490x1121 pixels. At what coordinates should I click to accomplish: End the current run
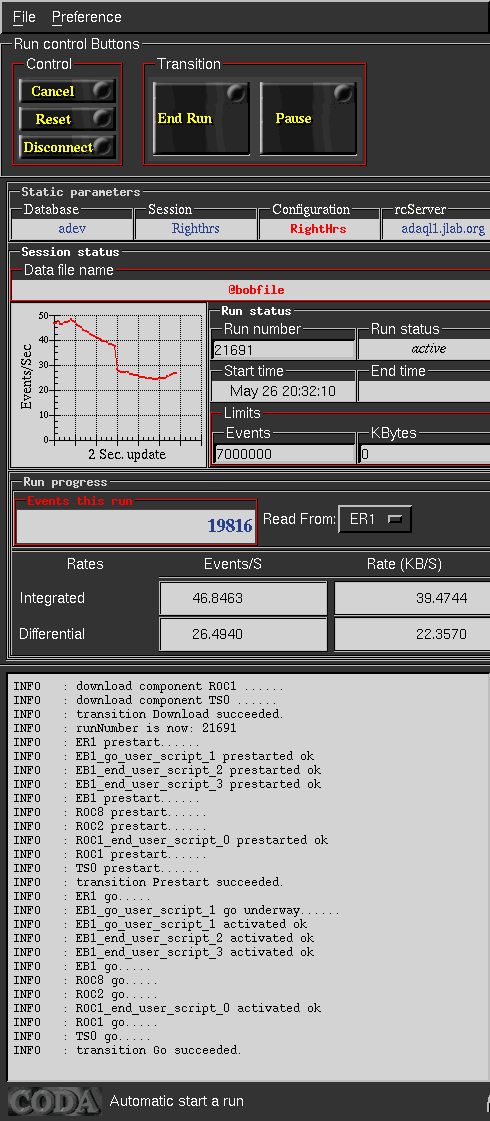coord(201,118)
